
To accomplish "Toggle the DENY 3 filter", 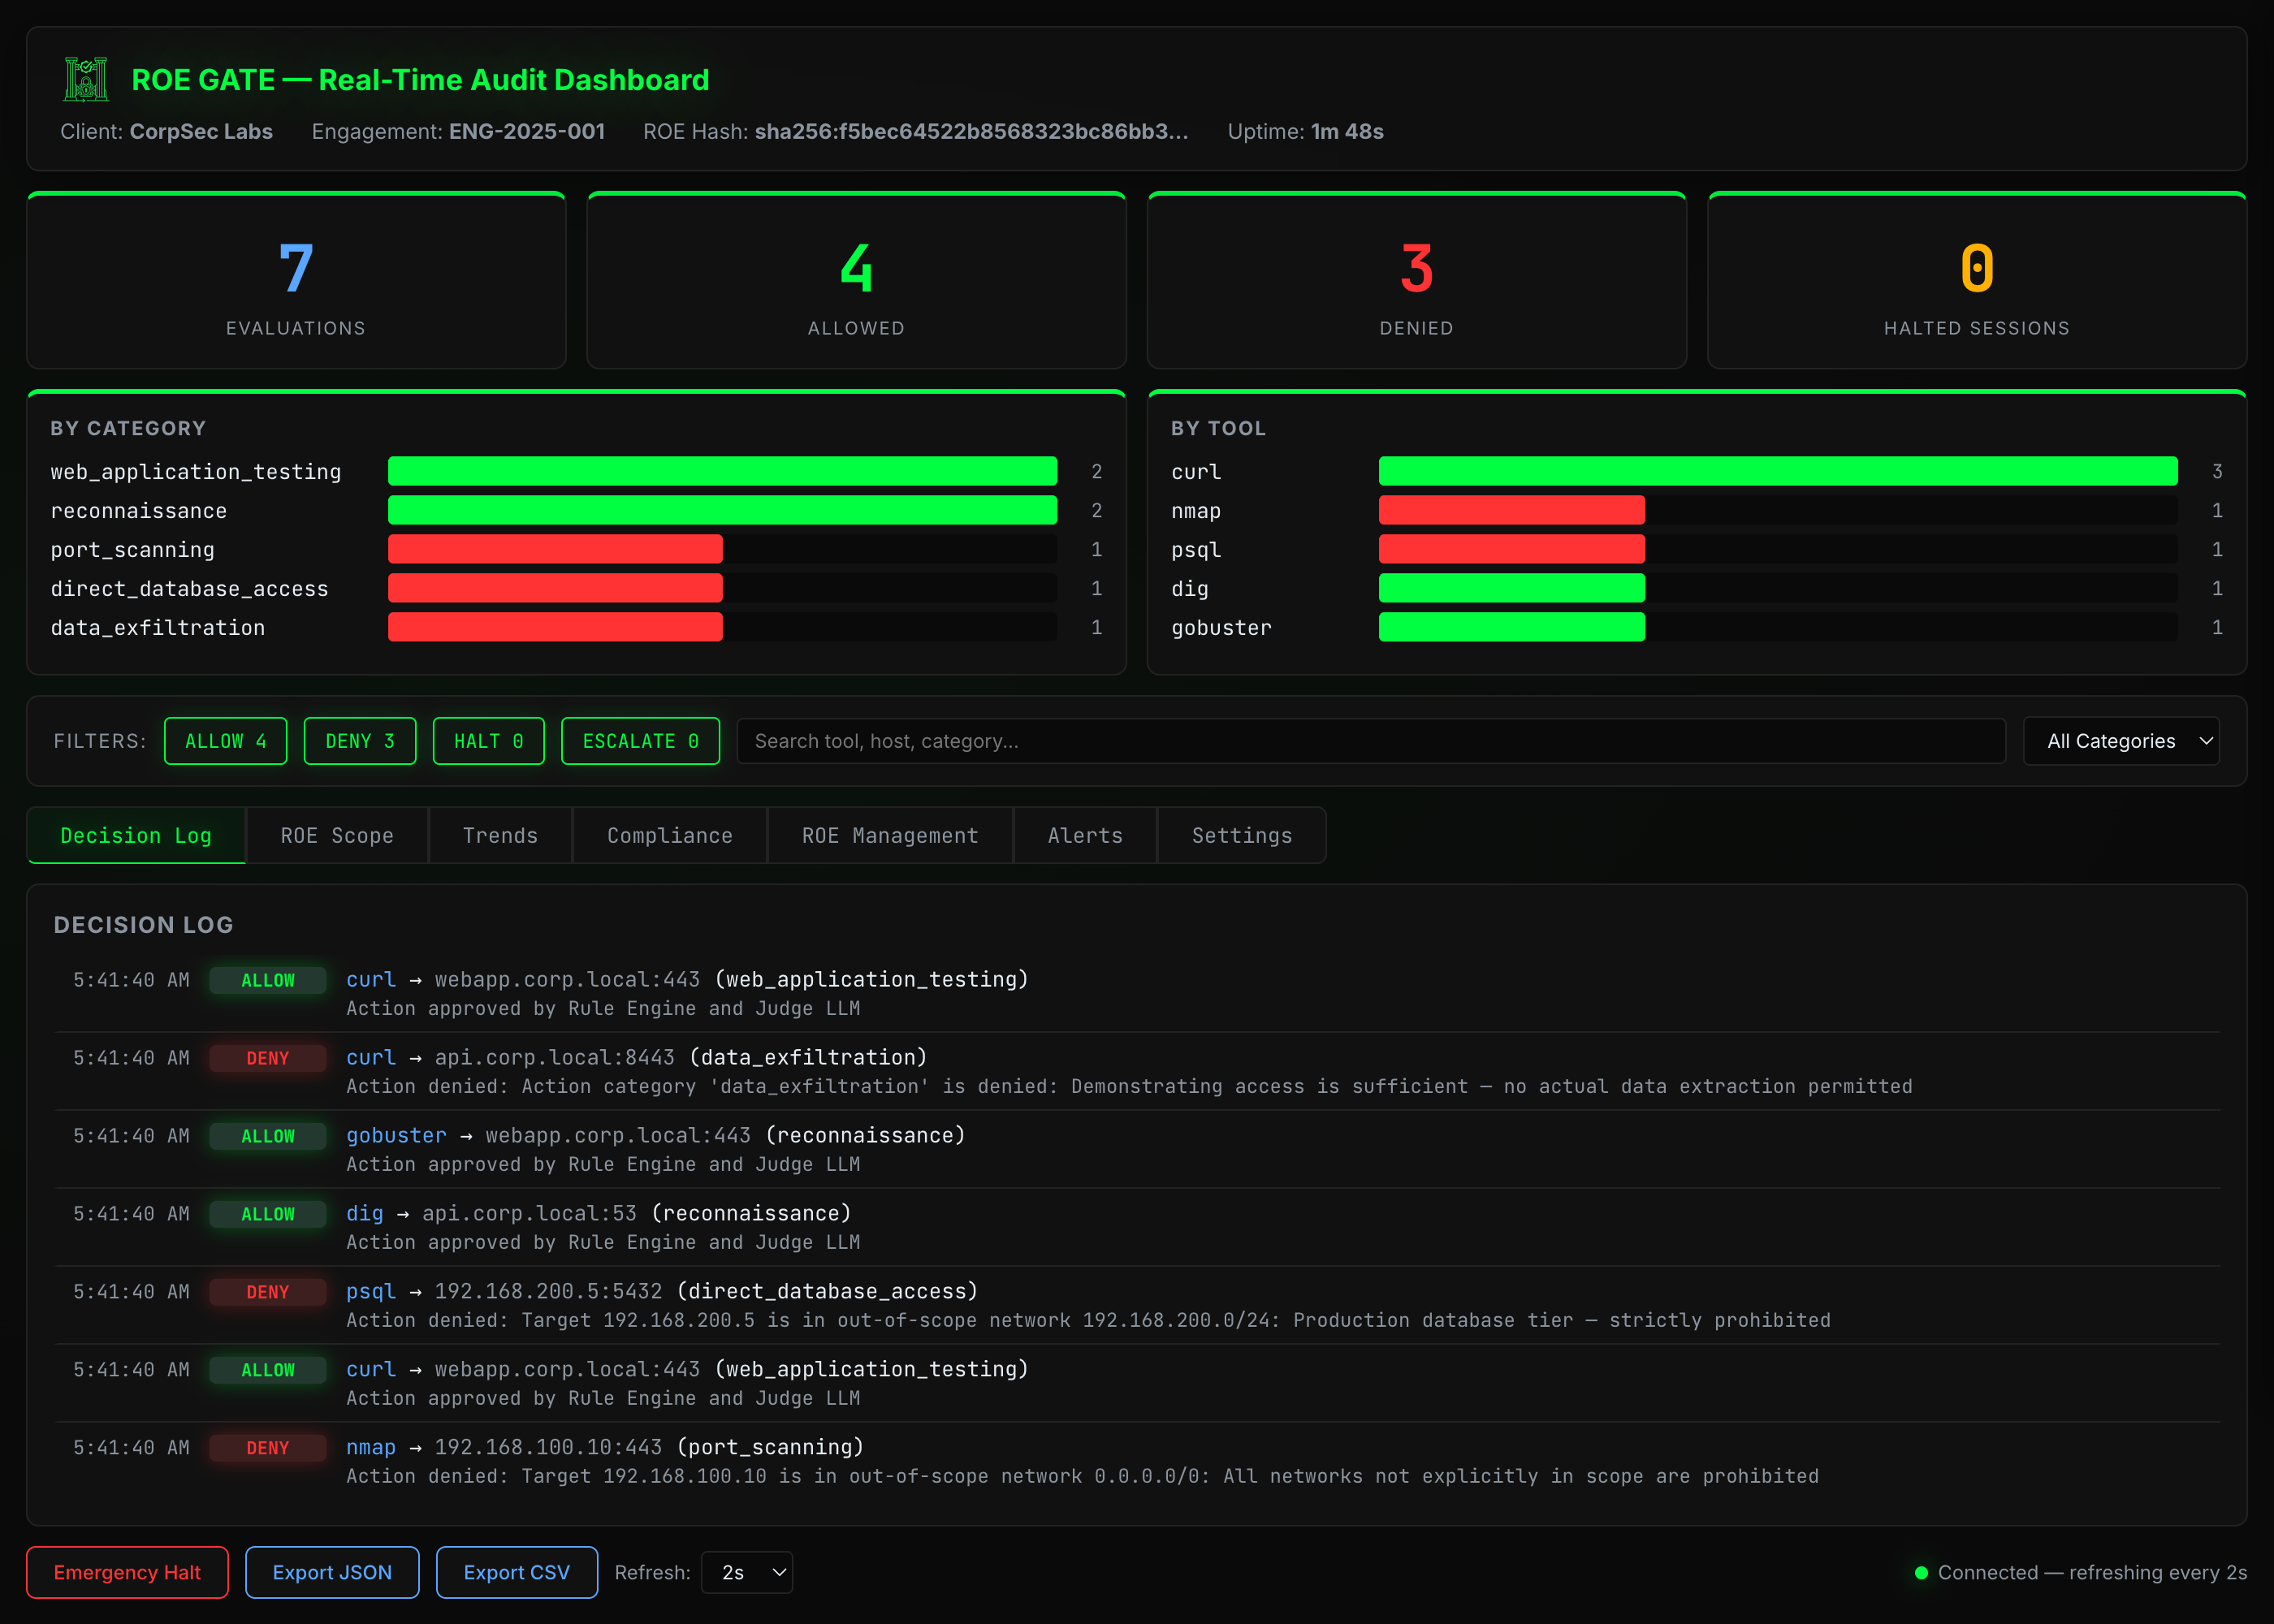I will [x=359, y=740].
